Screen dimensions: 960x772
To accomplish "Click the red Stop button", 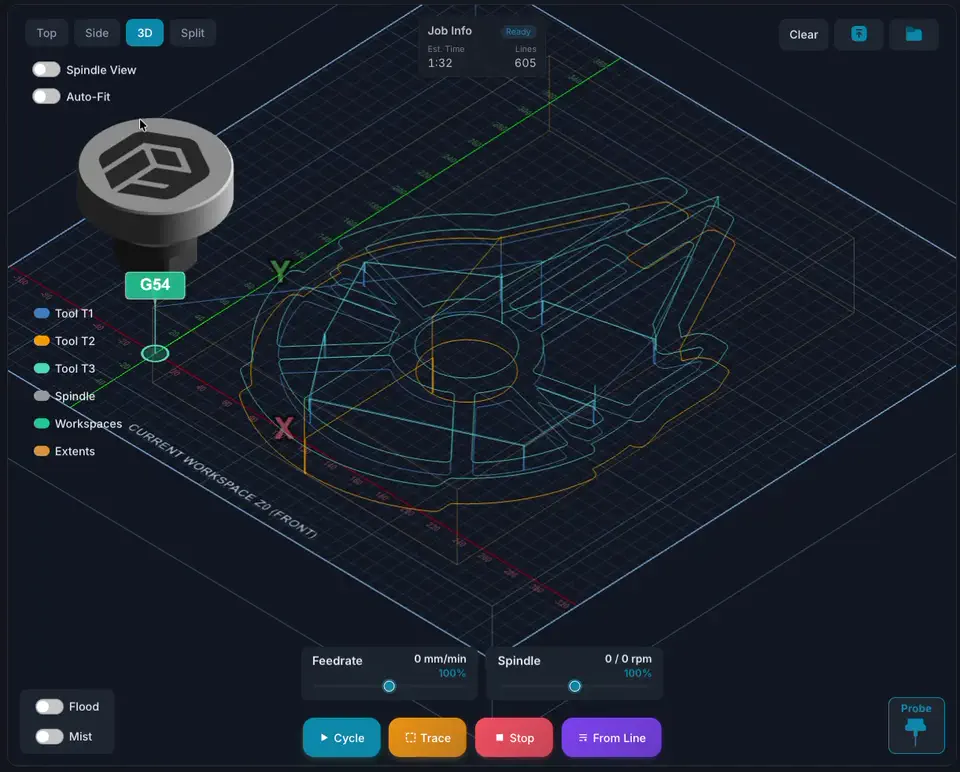I will tap(514, 738).
